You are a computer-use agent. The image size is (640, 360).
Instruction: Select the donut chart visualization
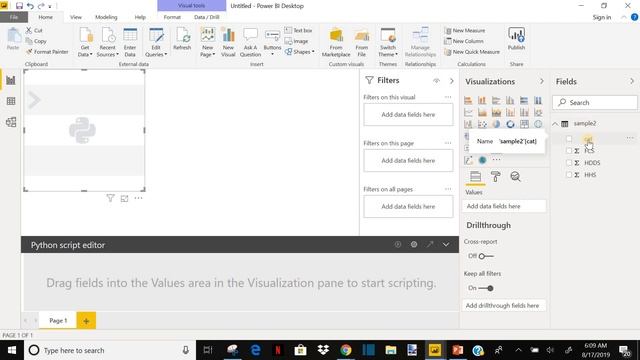pos(510,124)
